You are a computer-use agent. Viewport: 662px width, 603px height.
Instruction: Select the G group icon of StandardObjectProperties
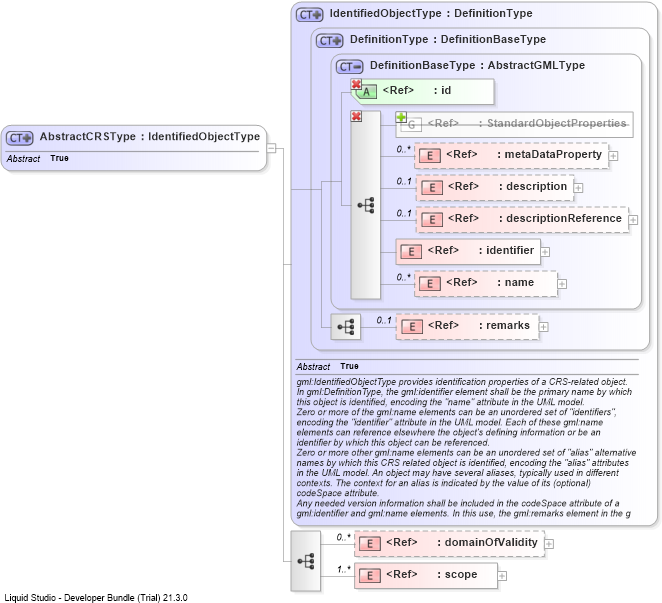tap(411, 125)
